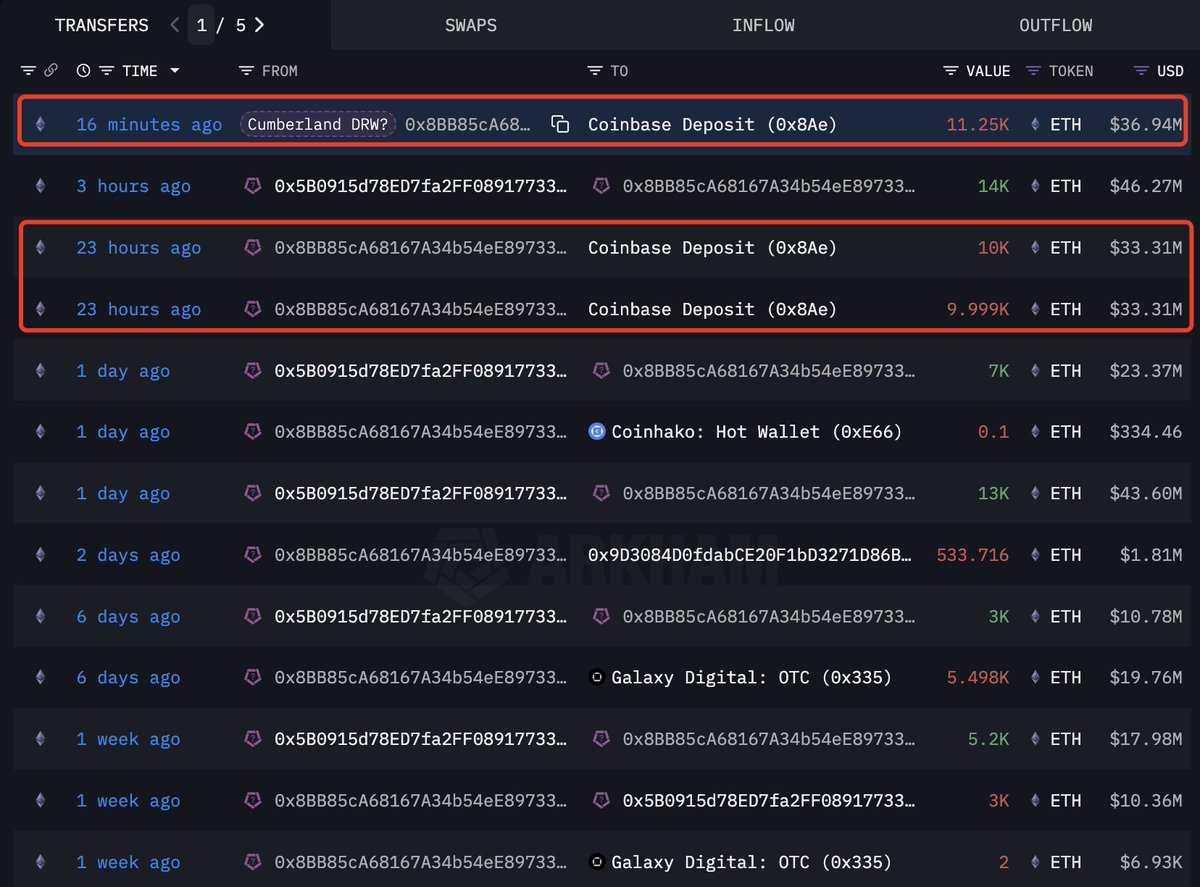
Task: Click the $43.60M USD amount
Action: (x=1146, y=494)
